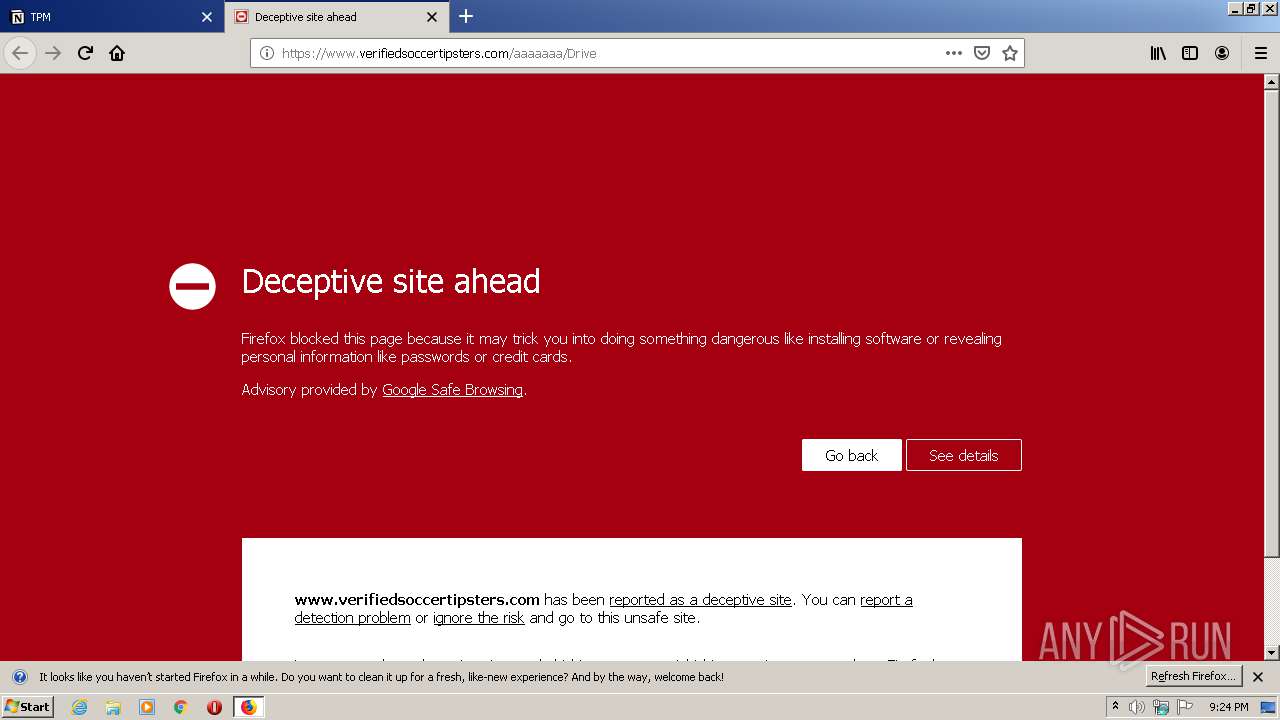The image size is (1280, 720).
Task: Click the volume speaker tray icon
Action: [x=1137, y=707]
